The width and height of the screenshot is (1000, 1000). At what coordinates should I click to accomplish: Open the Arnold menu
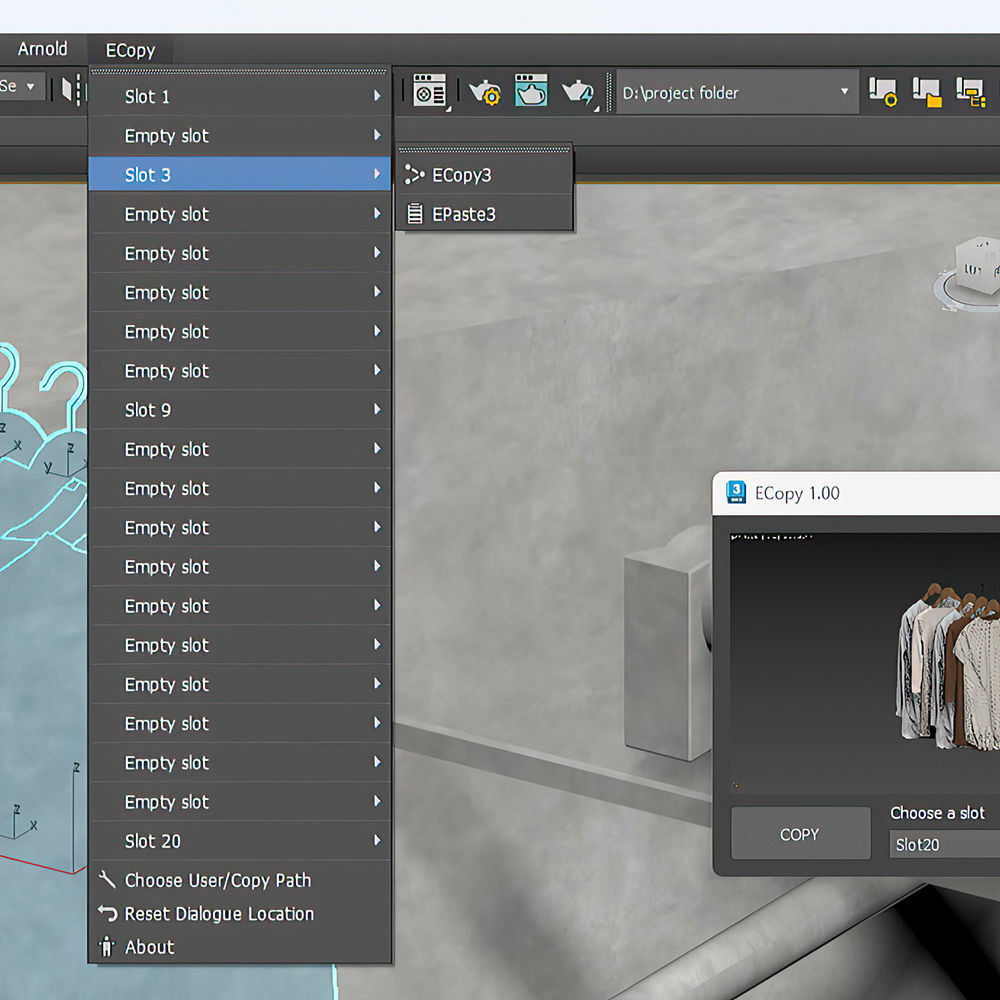point(42,49)
